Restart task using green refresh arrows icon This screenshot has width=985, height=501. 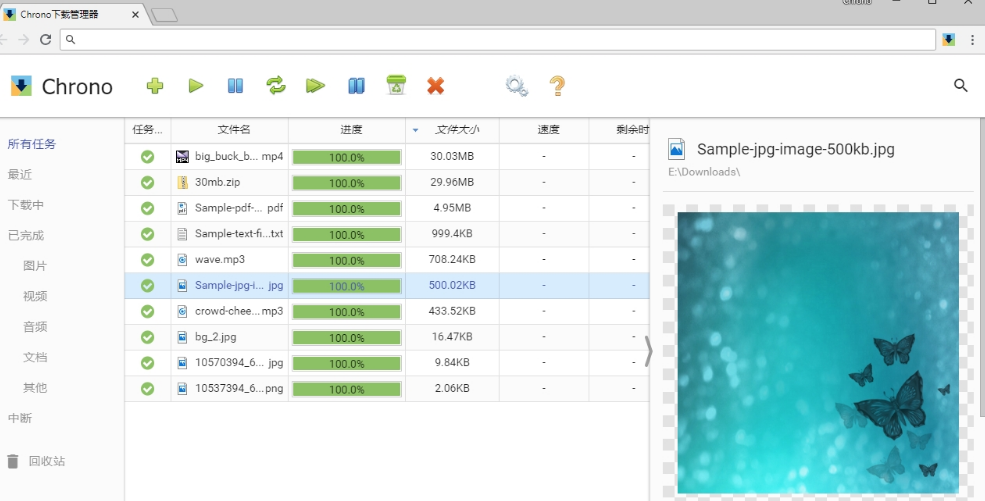(276, 85)
